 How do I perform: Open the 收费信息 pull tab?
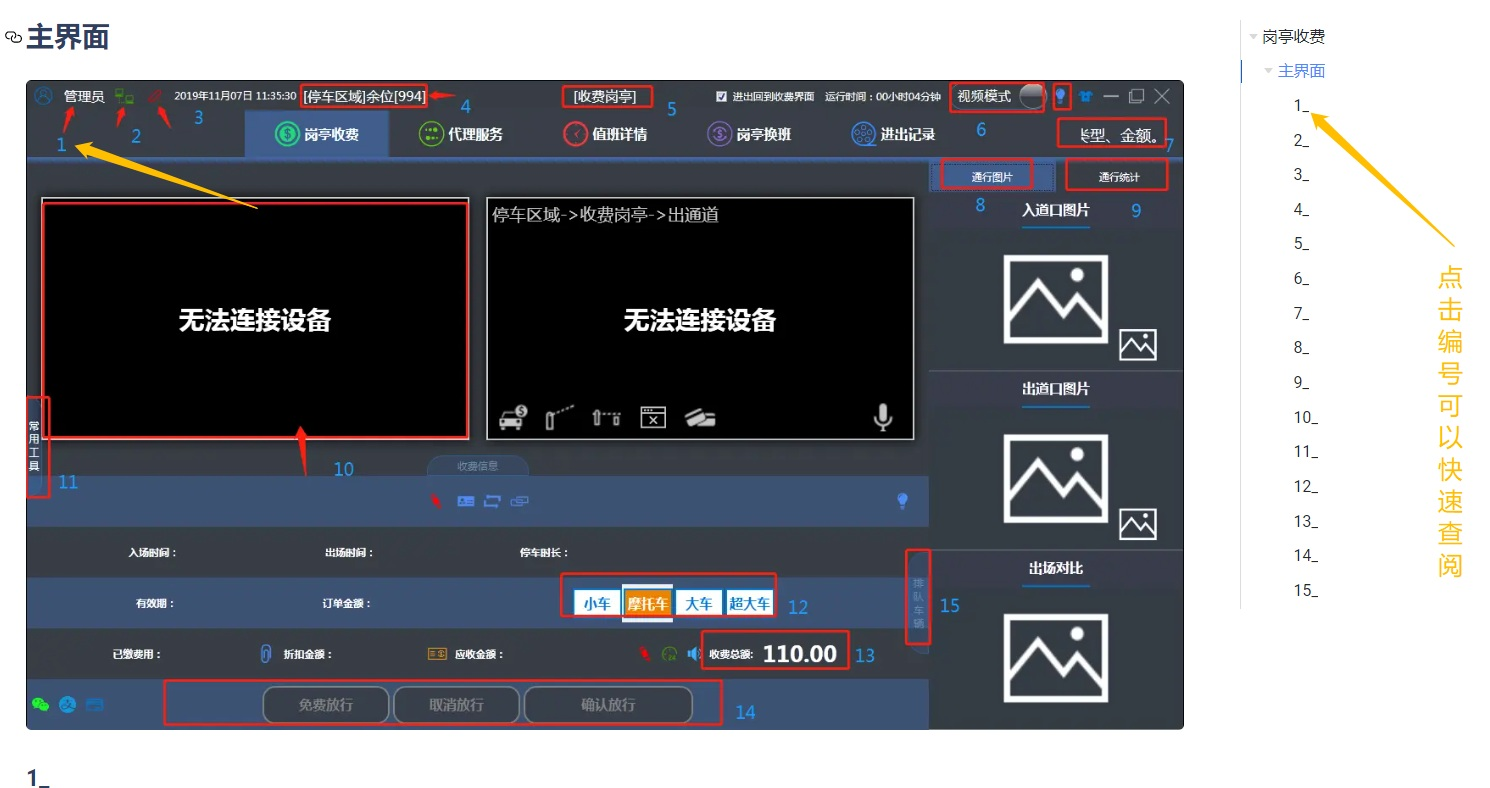point(478,466)
